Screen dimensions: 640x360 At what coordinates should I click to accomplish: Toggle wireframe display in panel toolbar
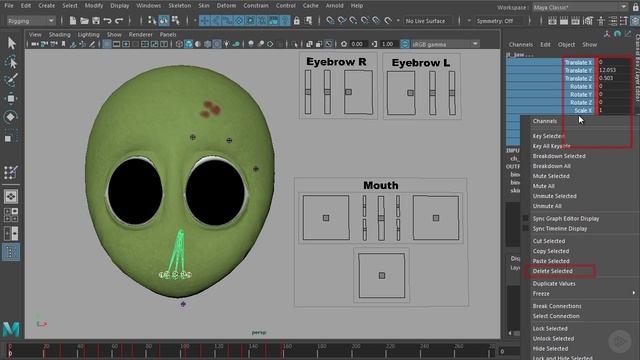pos(179,44)
